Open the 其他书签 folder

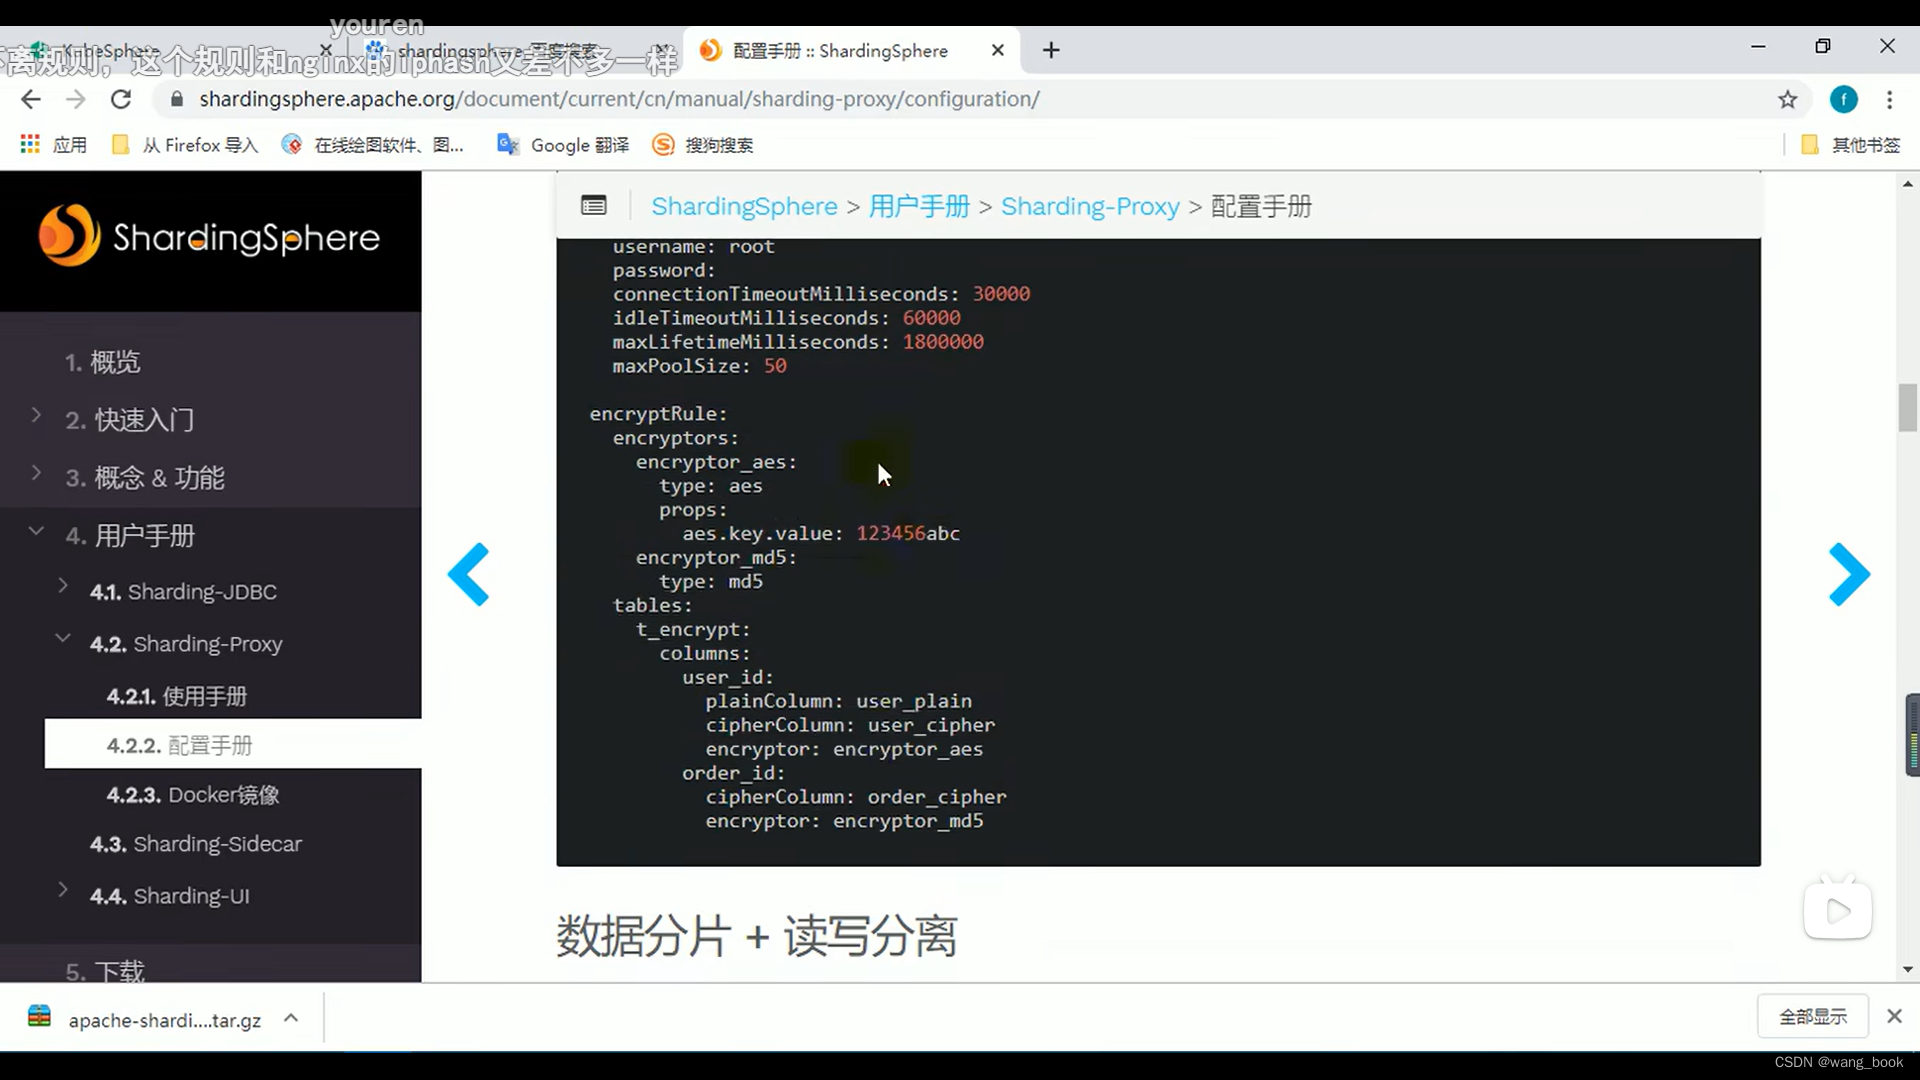[x=1850, y=145]
